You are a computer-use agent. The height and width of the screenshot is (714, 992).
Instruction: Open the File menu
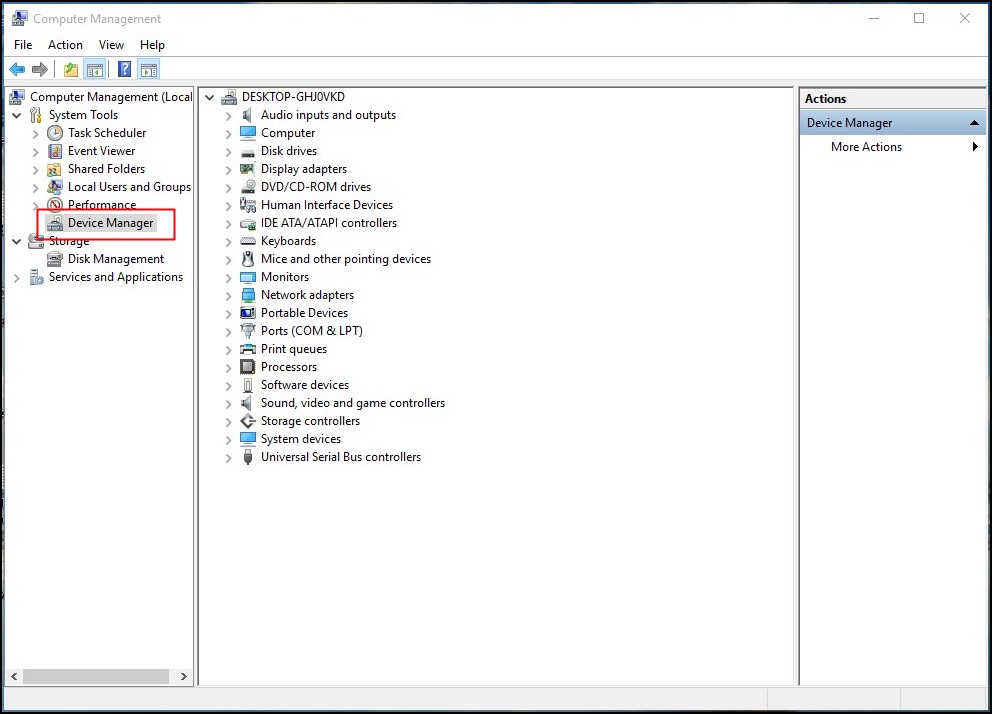[x=23, y=45]
